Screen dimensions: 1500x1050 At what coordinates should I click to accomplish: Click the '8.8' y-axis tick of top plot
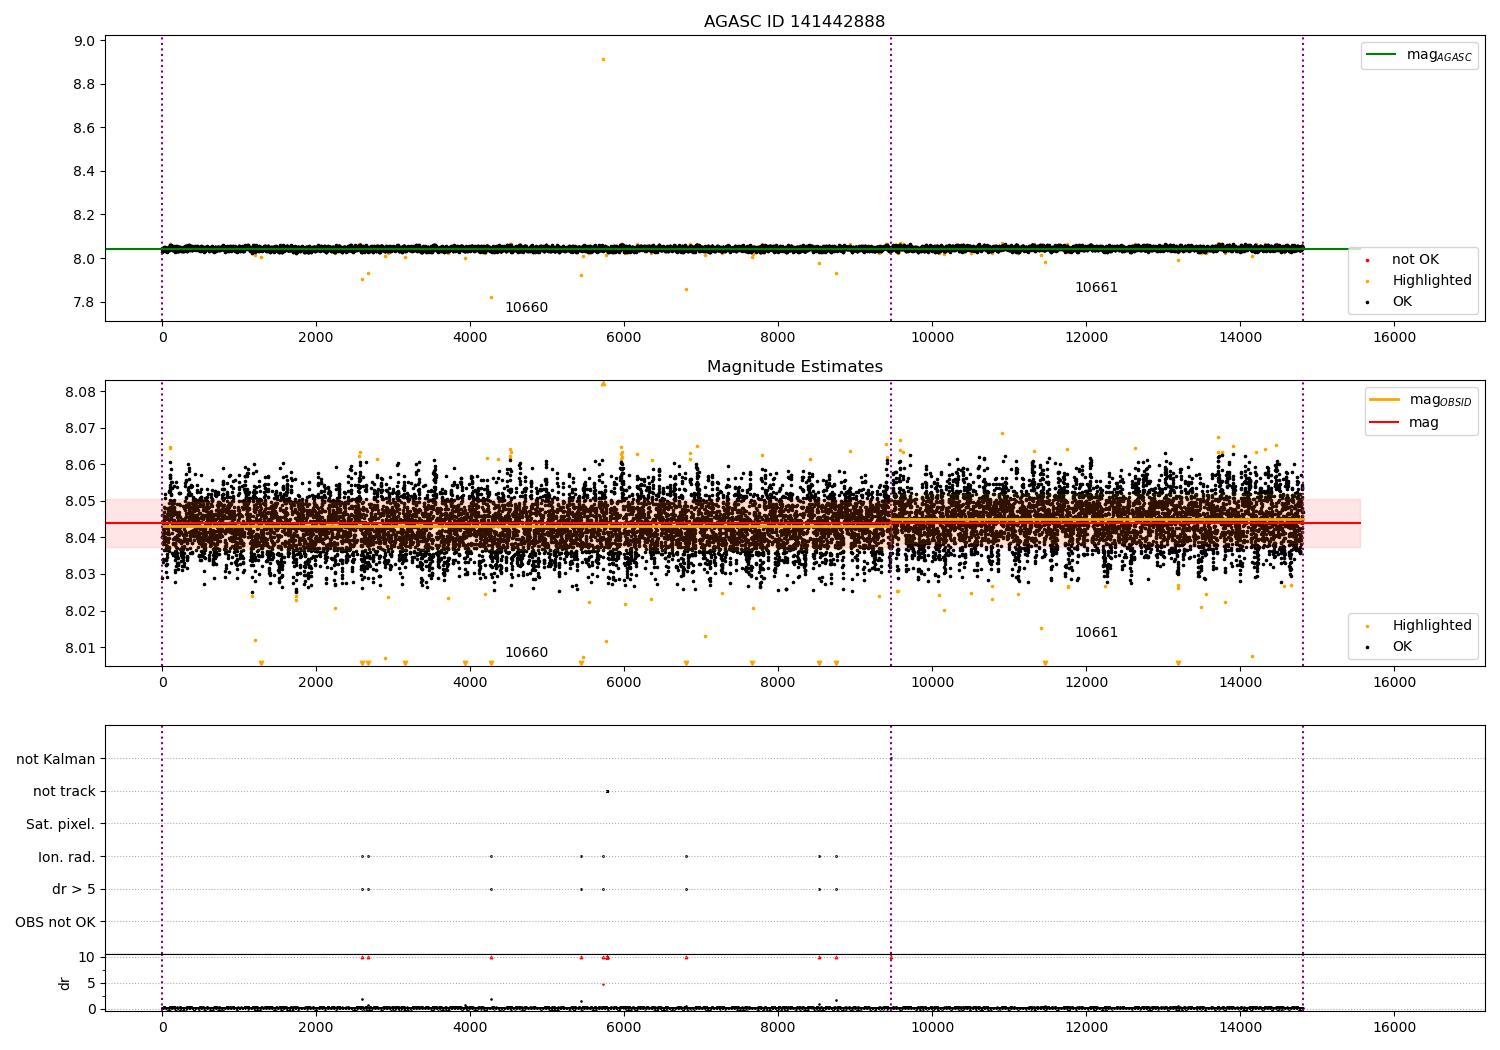(84, 85)
